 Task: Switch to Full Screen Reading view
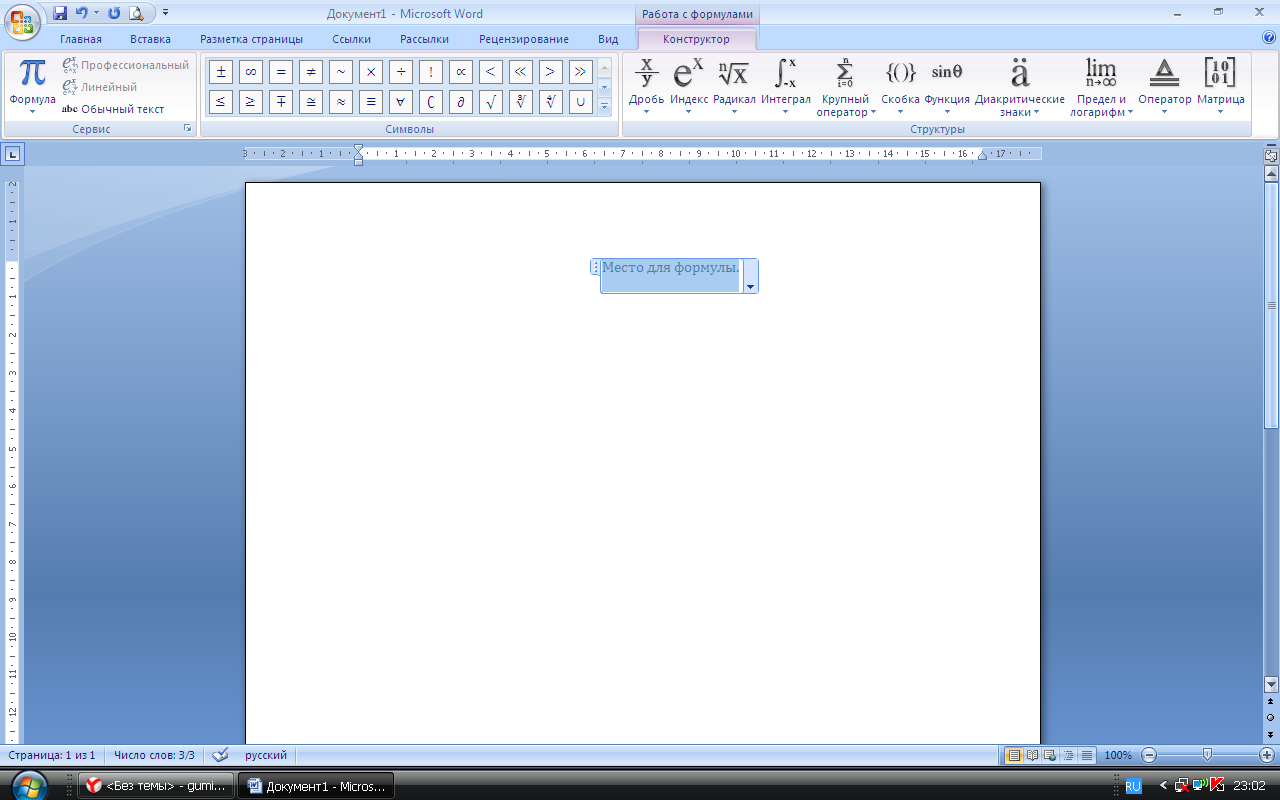(1031, 755)
